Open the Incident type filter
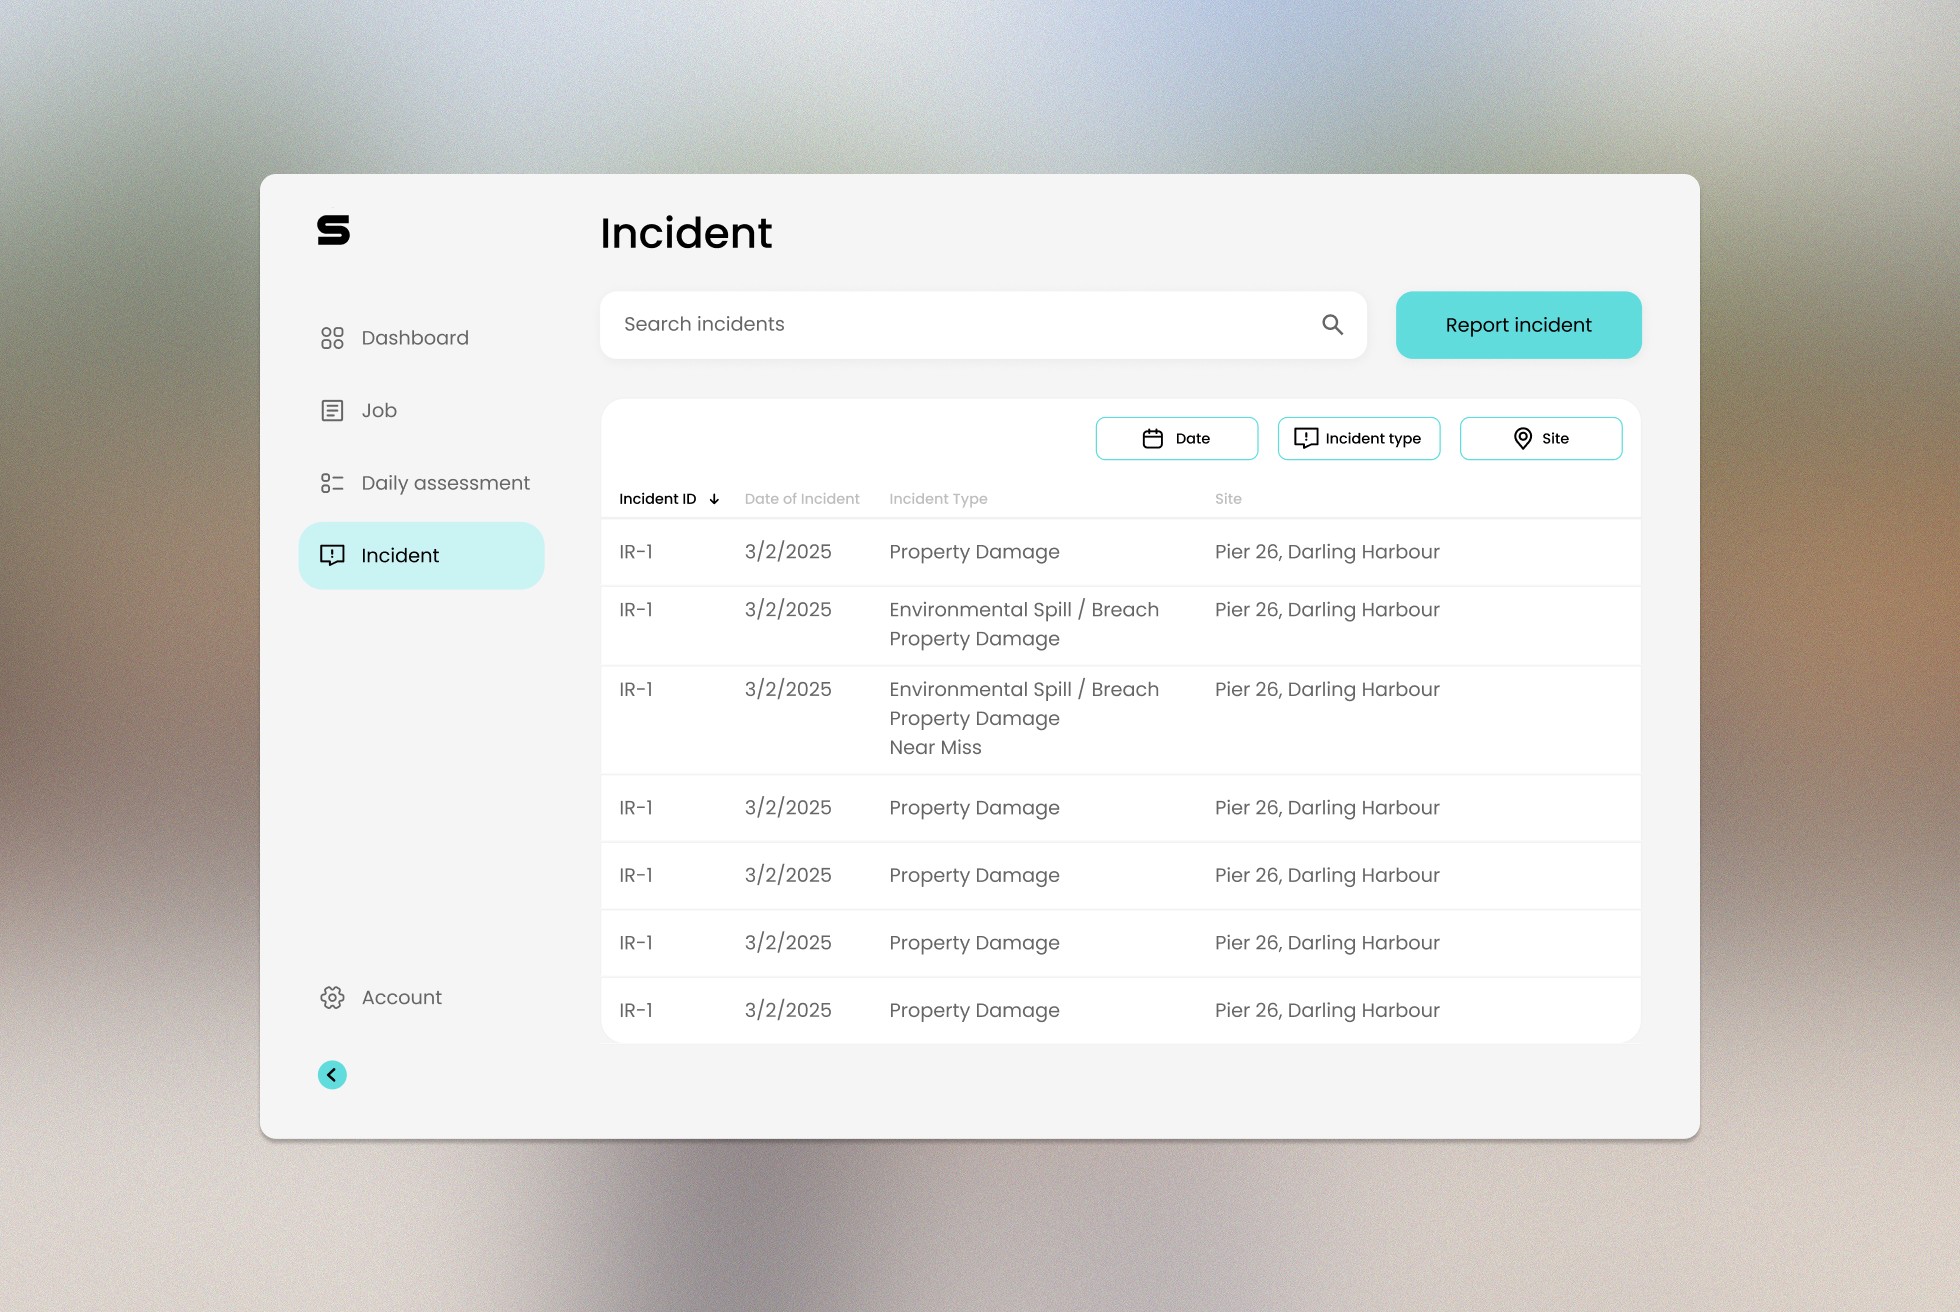Screen dimensions: 1960x1312 (1358, 438)
